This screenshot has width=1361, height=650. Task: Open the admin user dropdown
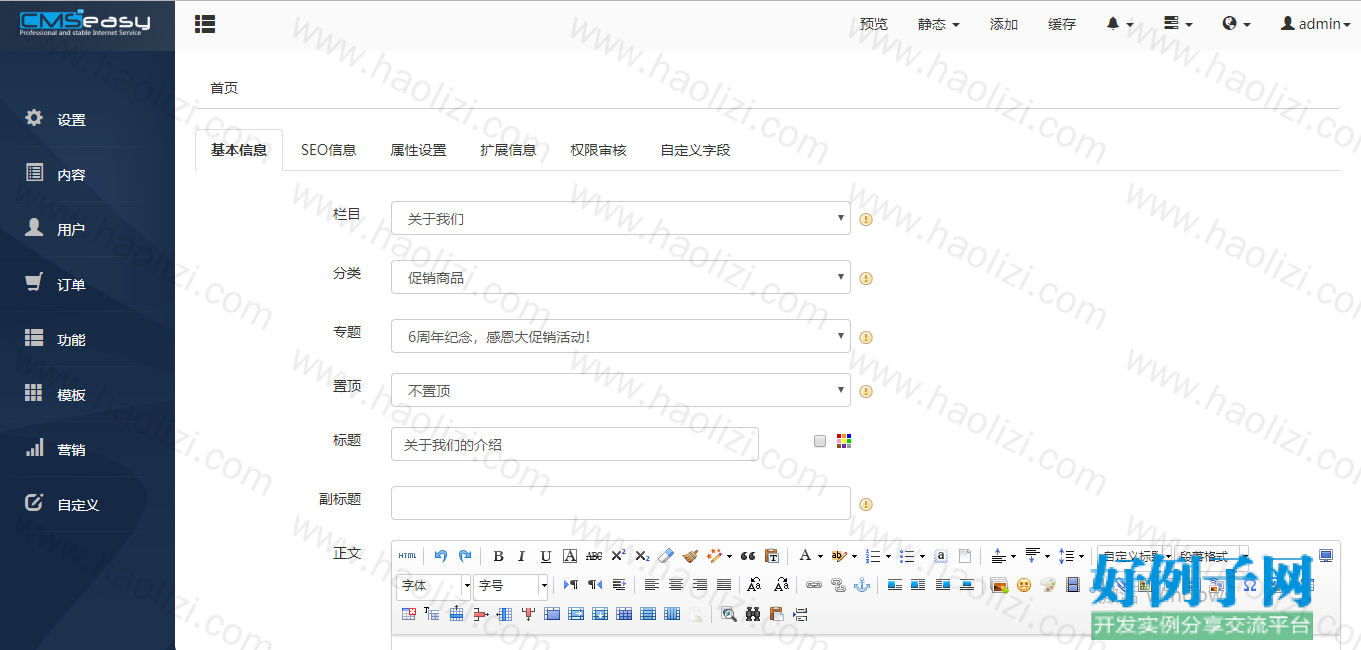tap(1315, 24)
